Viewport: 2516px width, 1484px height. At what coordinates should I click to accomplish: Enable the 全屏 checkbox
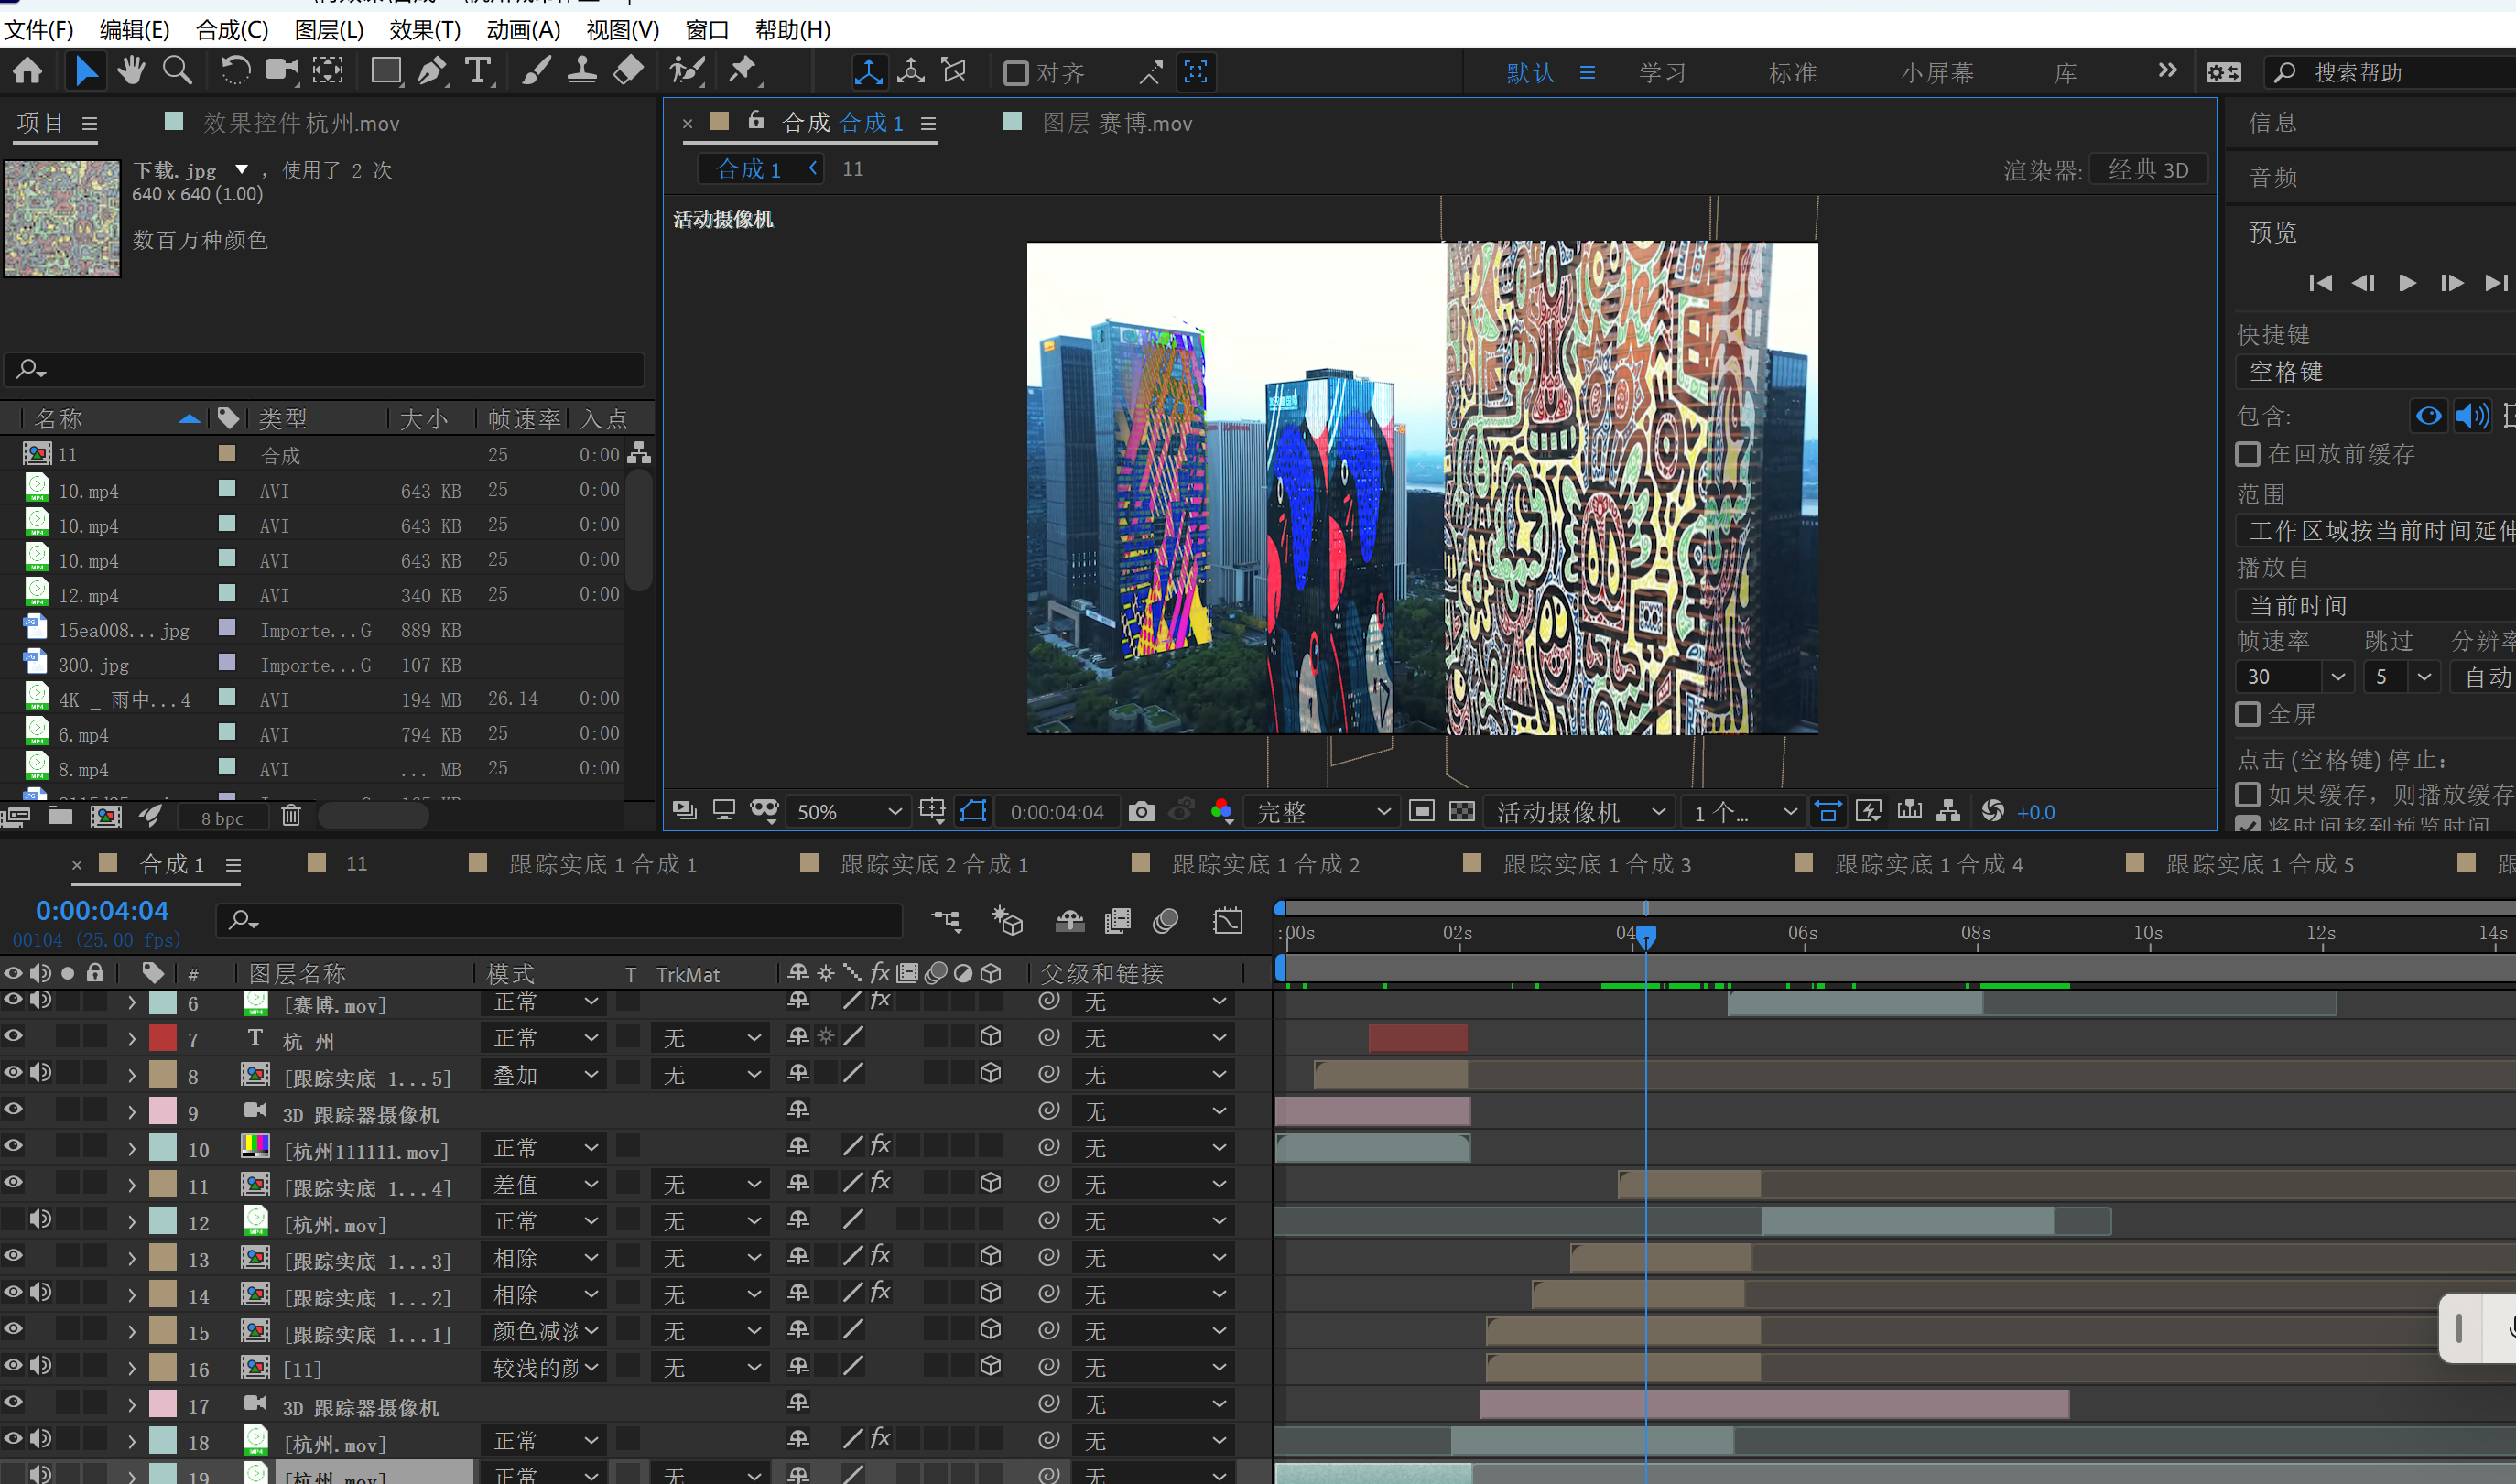point(2248,714)
